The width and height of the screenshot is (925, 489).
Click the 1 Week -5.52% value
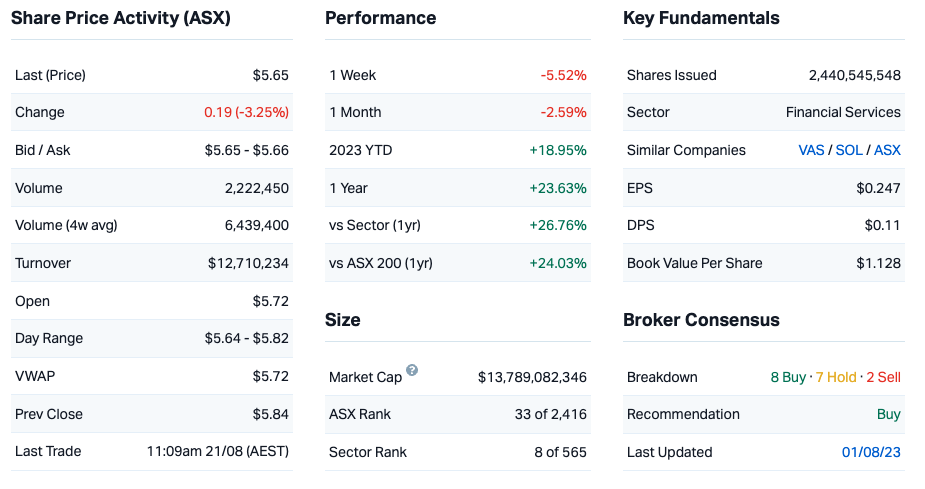point(563,75)
